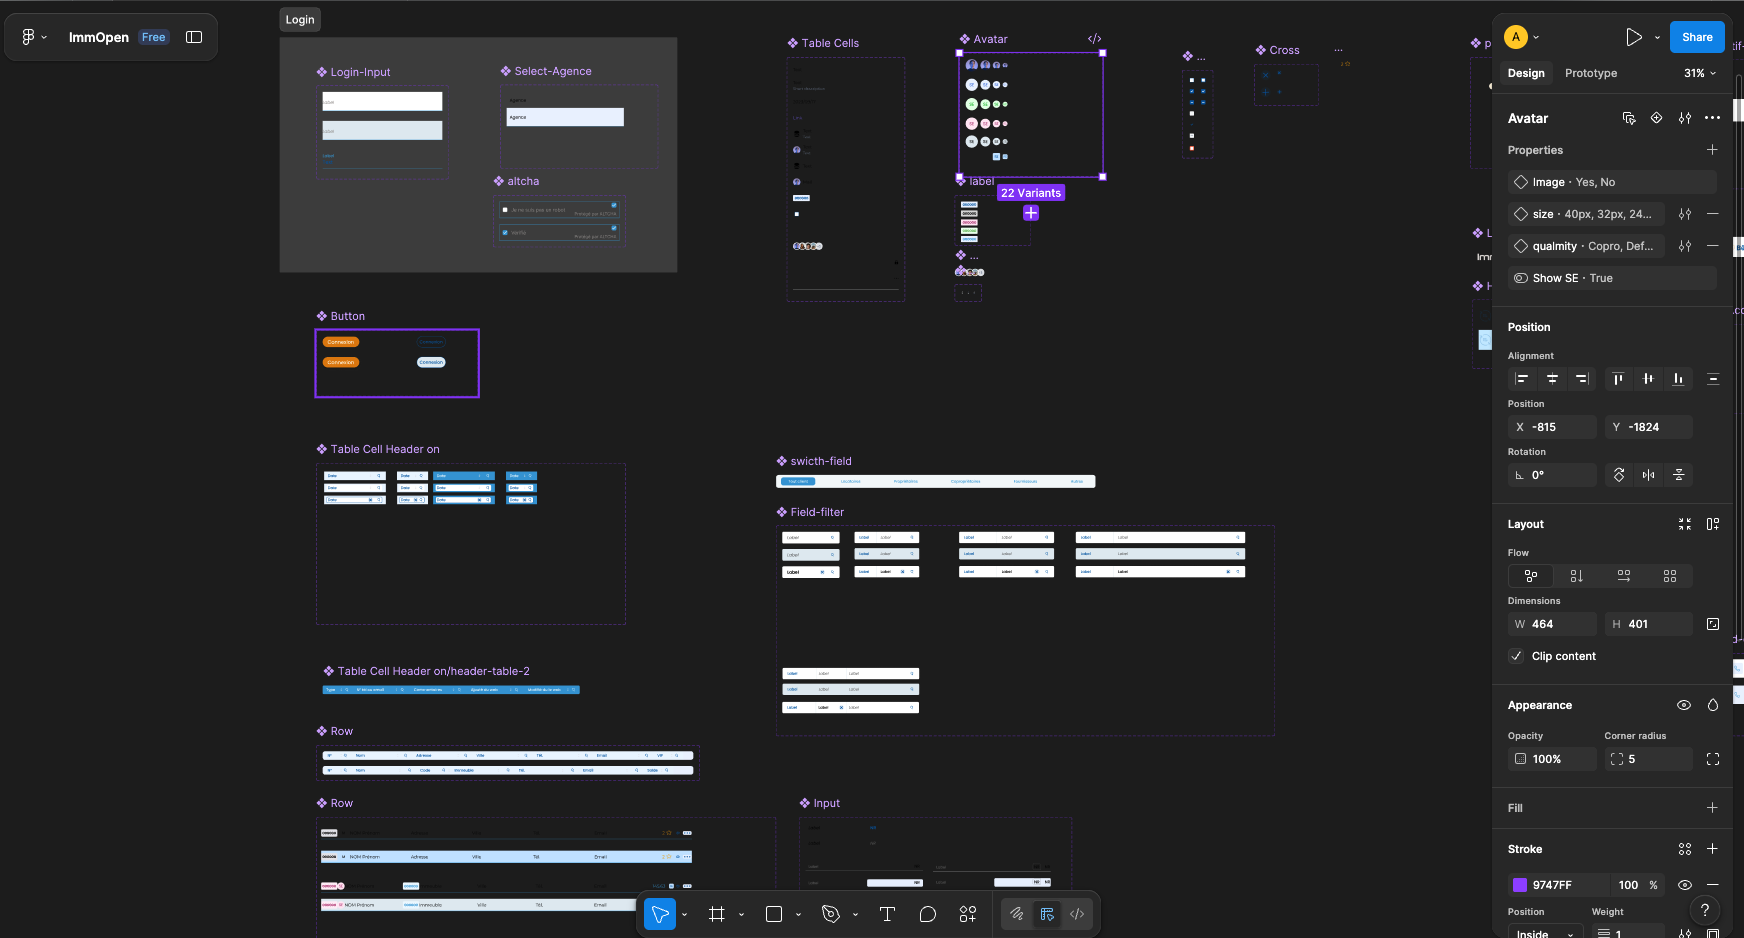The image size is (1744, 938).
Task: Switch to the Prototype tab
Action: tap(1590, 73)
